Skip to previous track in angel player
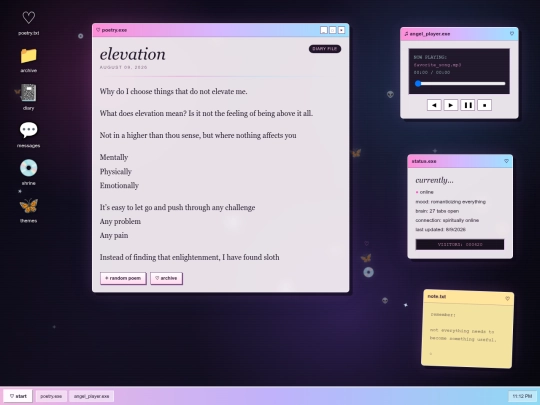The width and height of the screenshot is (540, 405). [434, 105]
